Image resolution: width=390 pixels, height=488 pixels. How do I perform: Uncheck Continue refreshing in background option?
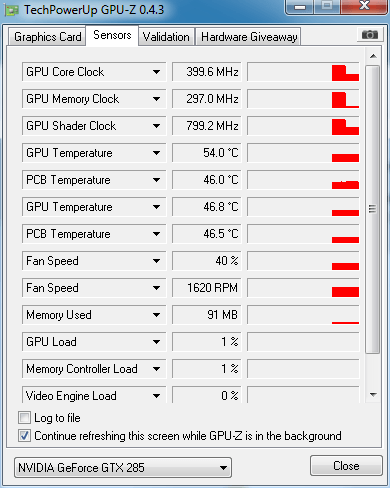point(24,436)
